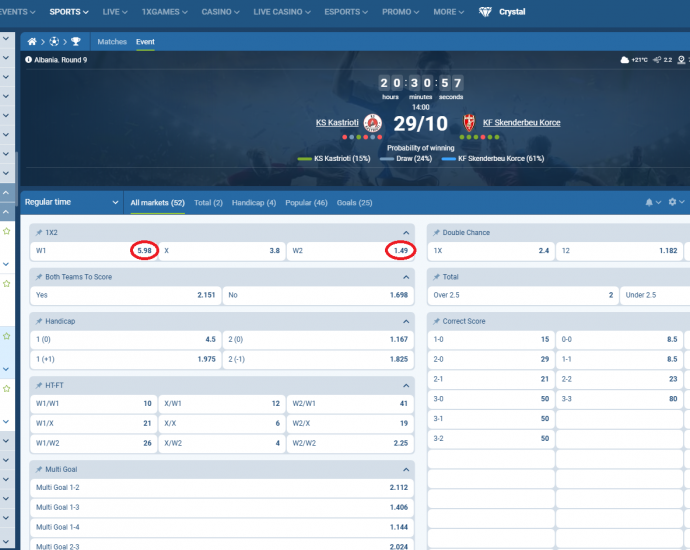This screenshot has width=690, height=550.
Task: Open 1XGAMES menu
Action: (165, 12)
